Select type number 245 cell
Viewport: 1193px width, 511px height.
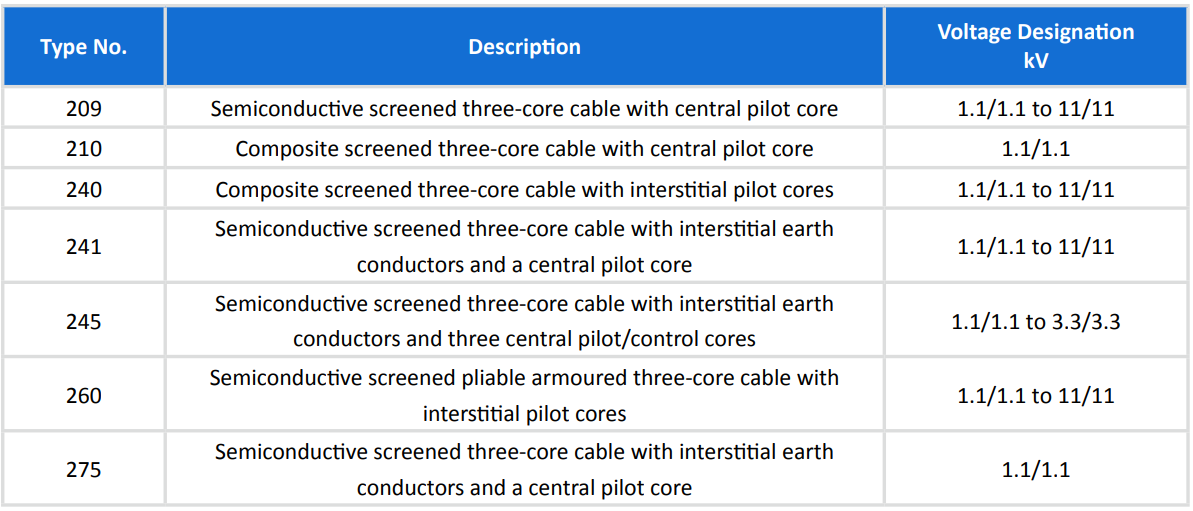tap(84, 322)
